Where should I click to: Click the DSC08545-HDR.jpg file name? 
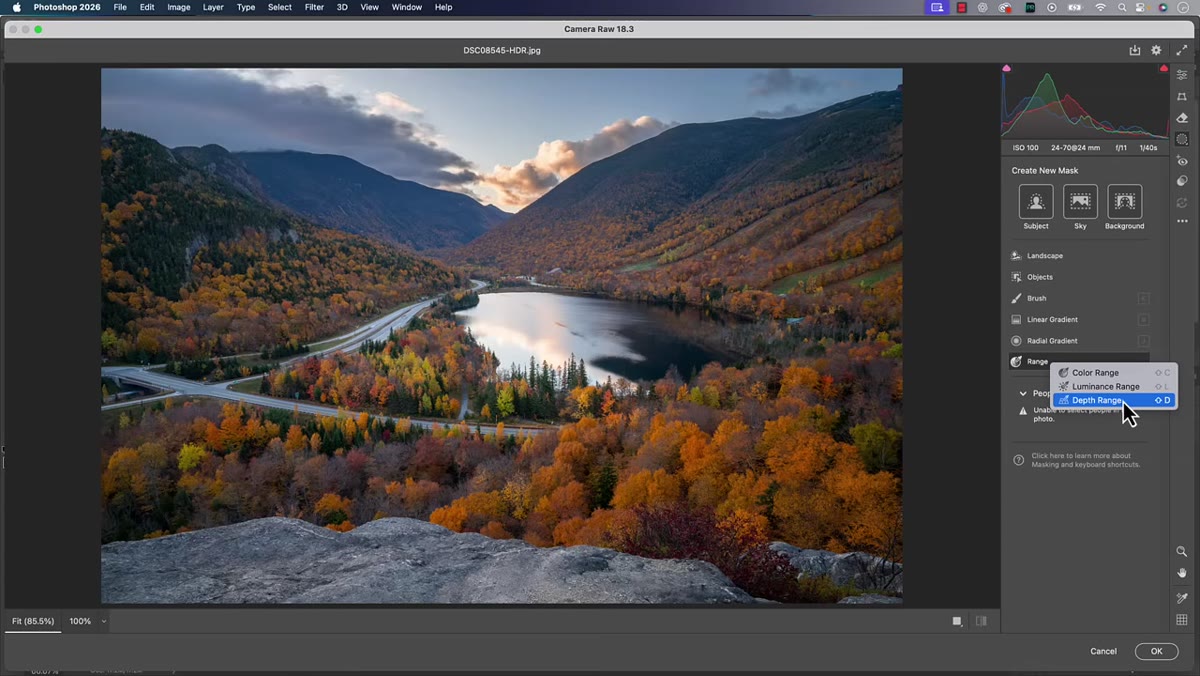tap(502, 50)
